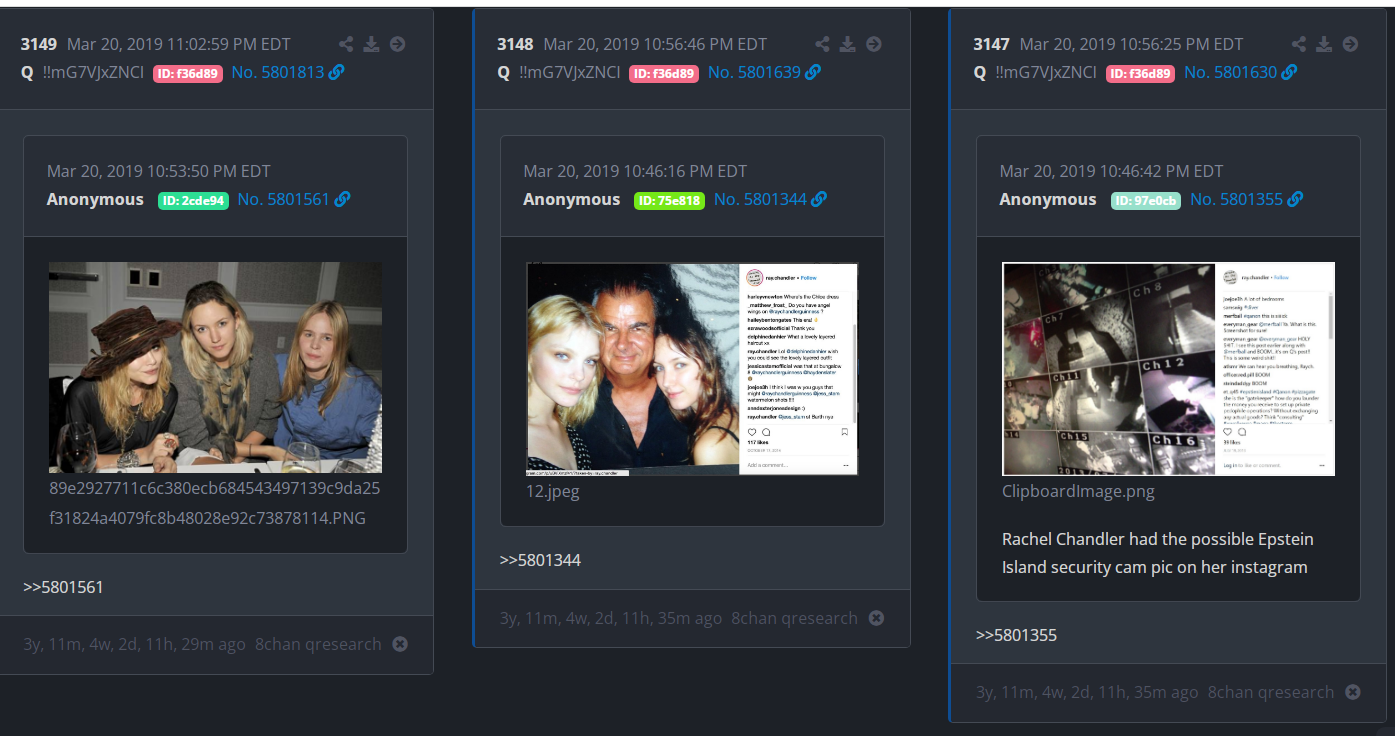Click tripcode !!mG7VJxZNCI on post 3149
This screenshot has width=1395, height=736.
tap(94, 72)
